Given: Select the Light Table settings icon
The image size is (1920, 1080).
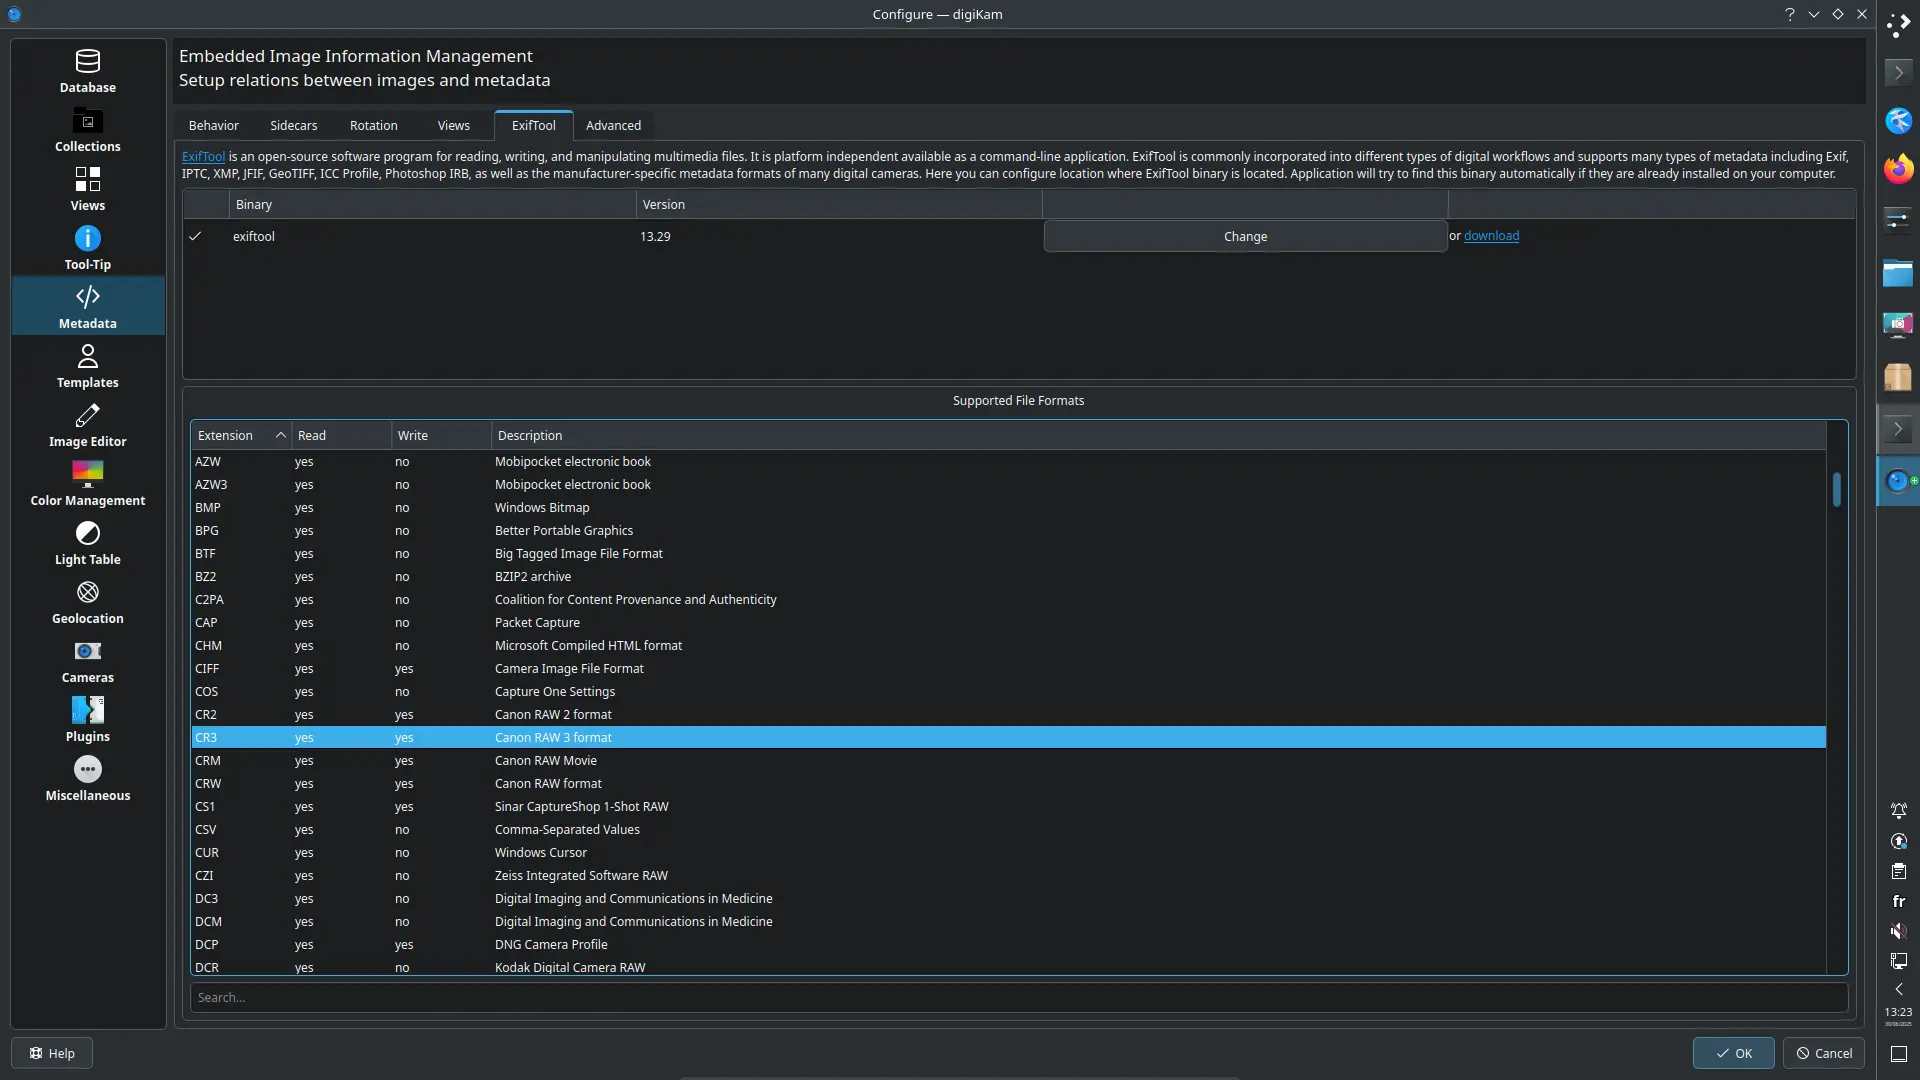Looking at the screenshot, I should 87,543.
